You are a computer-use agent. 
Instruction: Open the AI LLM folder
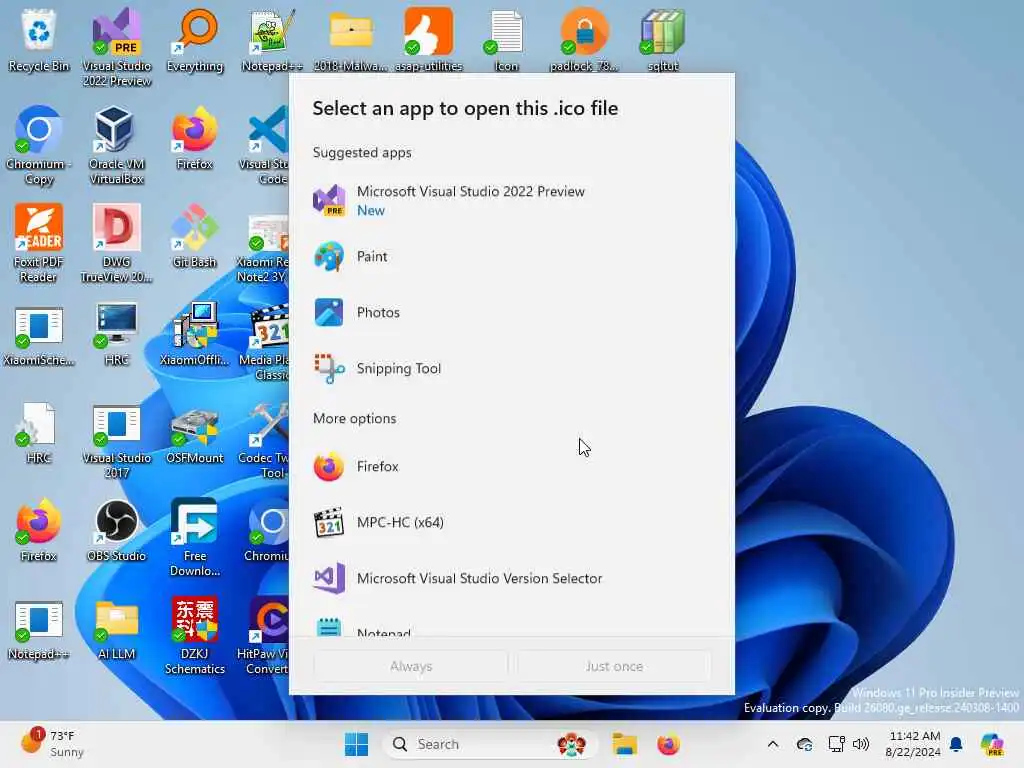[116, 630]
